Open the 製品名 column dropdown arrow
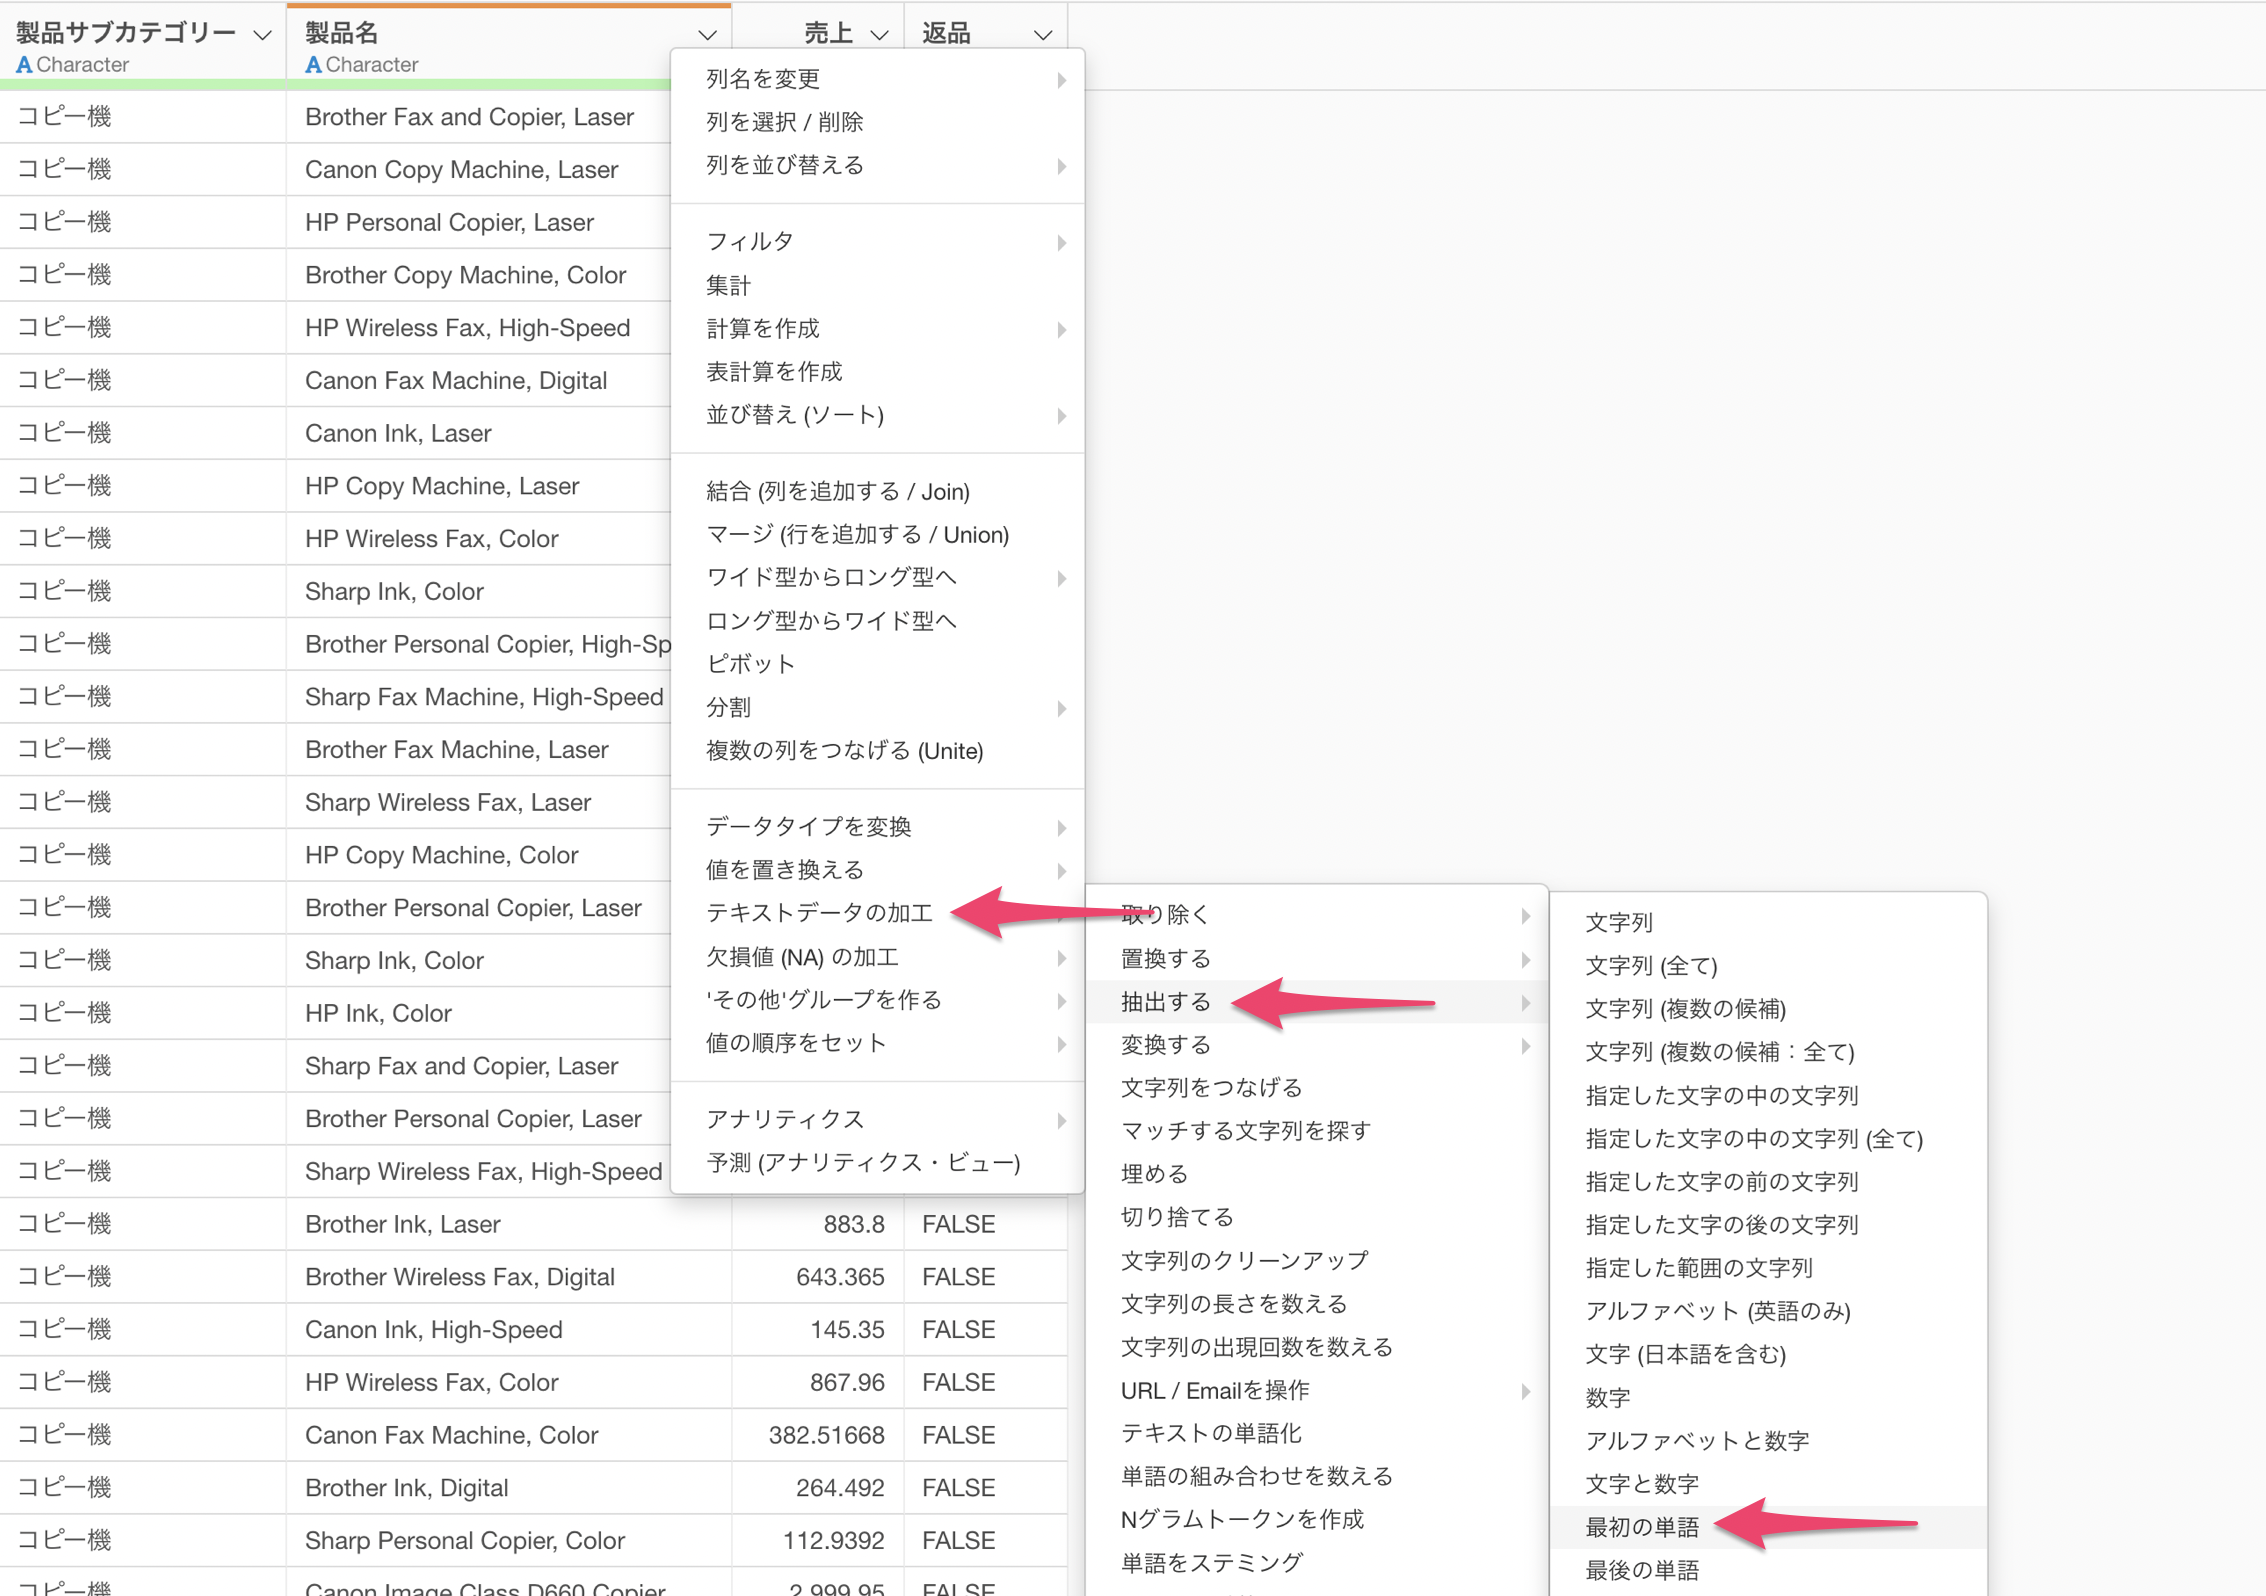2266x1596 pixels. (x=708, y=35)
